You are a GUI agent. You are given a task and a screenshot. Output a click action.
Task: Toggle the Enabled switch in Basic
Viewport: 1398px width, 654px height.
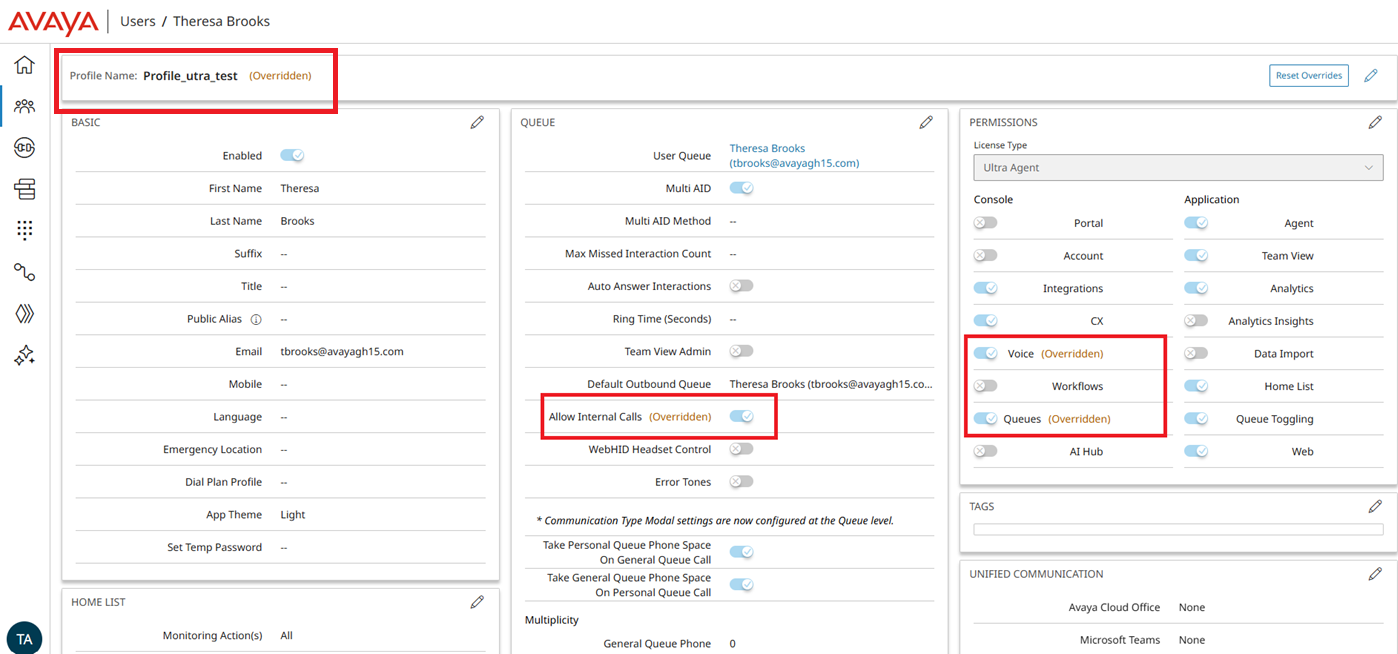[292, 155]
